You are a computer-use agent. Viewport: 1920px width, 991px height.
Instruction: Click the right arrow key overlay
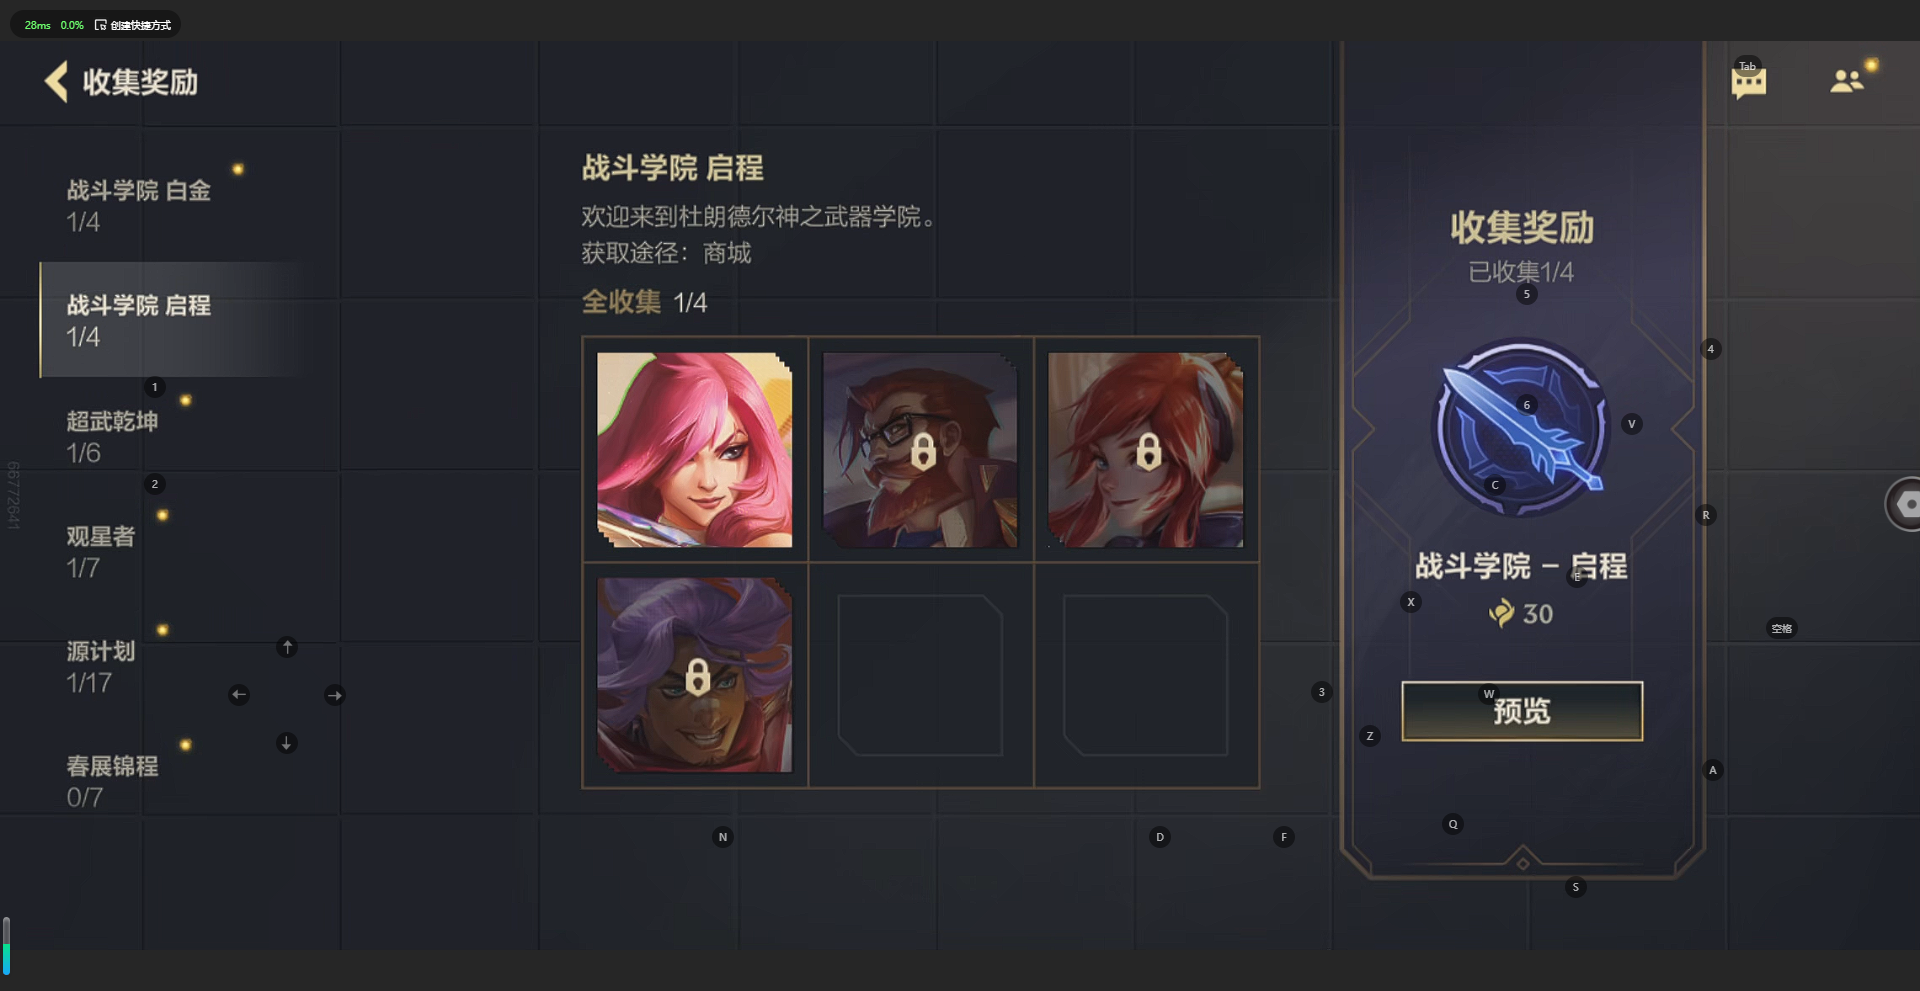tap(335, 695)
